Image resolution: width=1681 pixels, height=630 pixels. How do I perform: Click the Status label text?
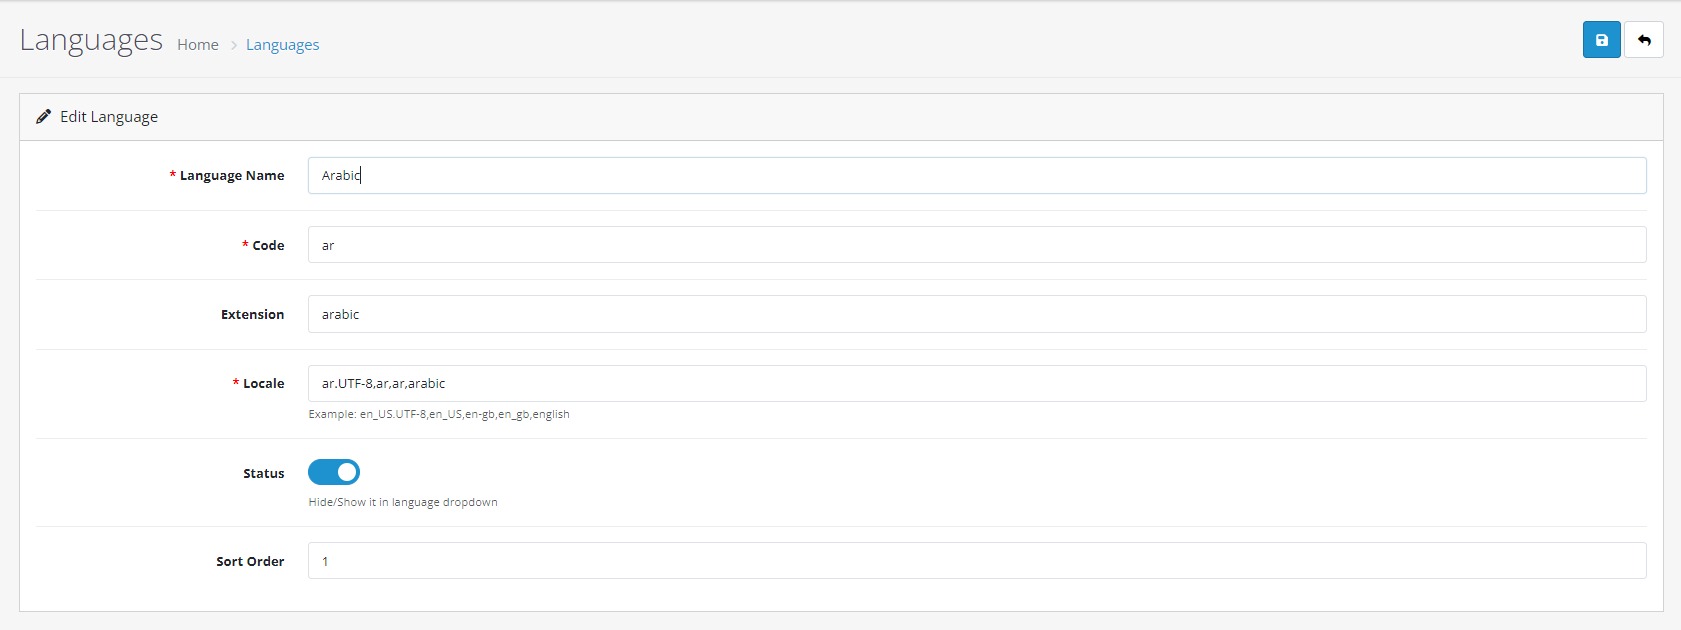click(263, 474)
